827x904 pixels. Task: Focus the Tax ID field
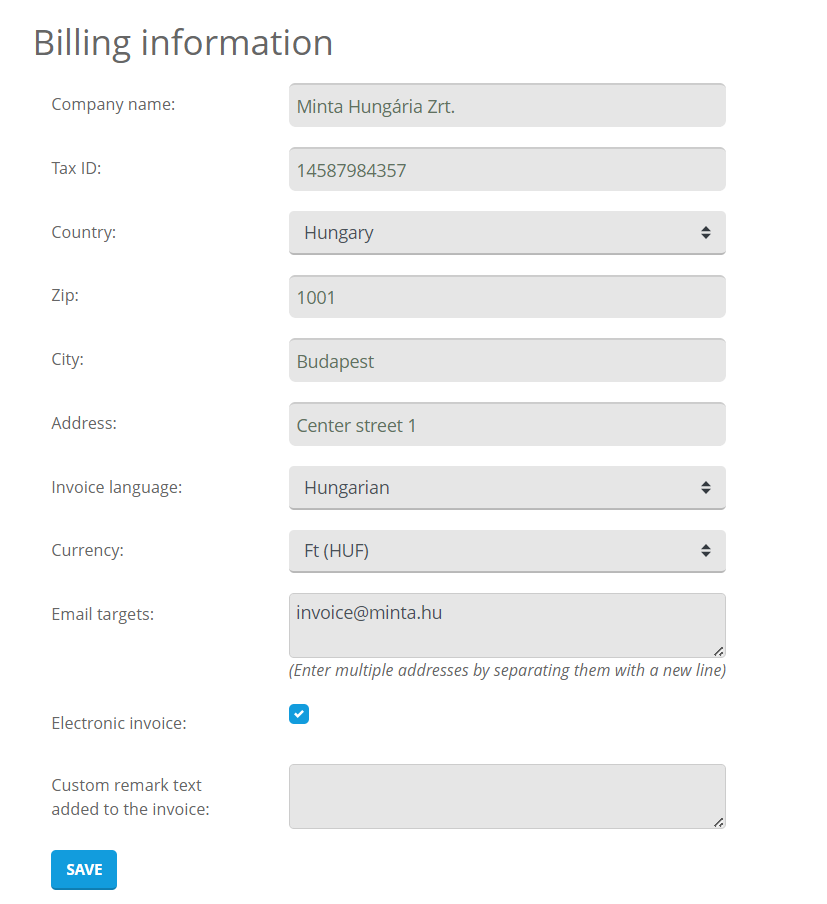[506, 169]
